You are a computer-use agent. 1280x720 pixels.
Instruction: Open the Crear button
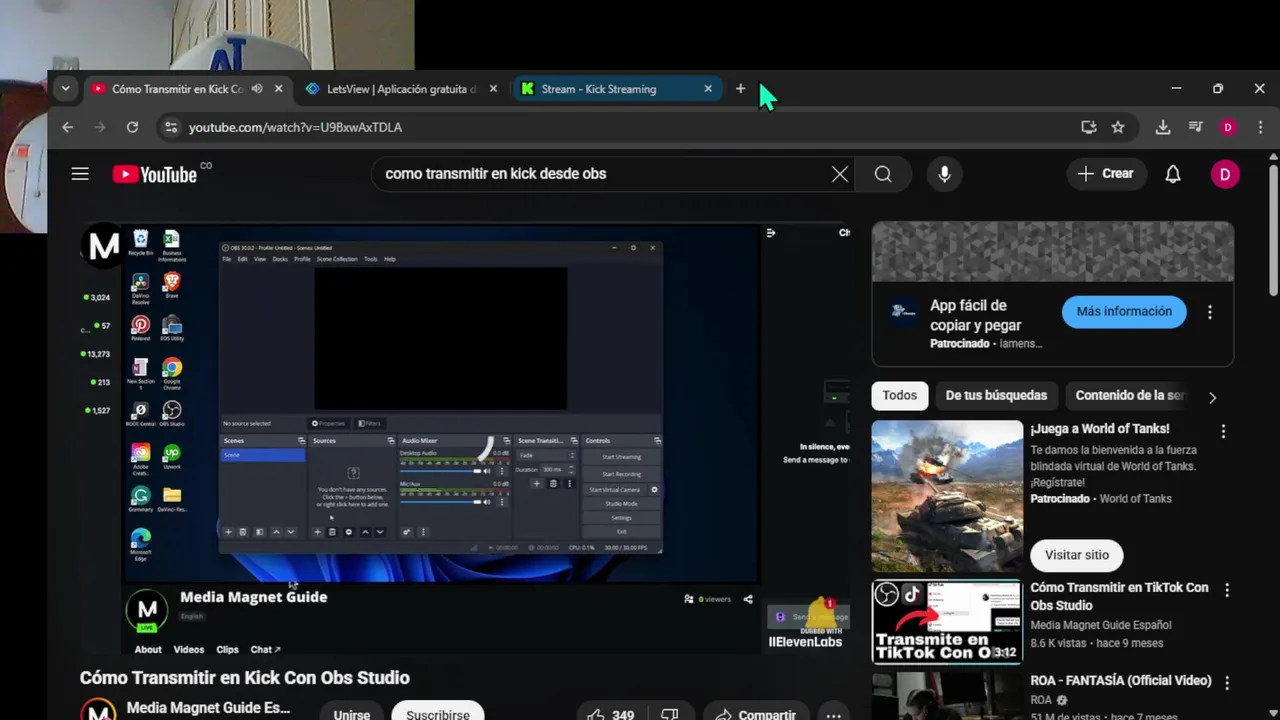pos(1106,174)
